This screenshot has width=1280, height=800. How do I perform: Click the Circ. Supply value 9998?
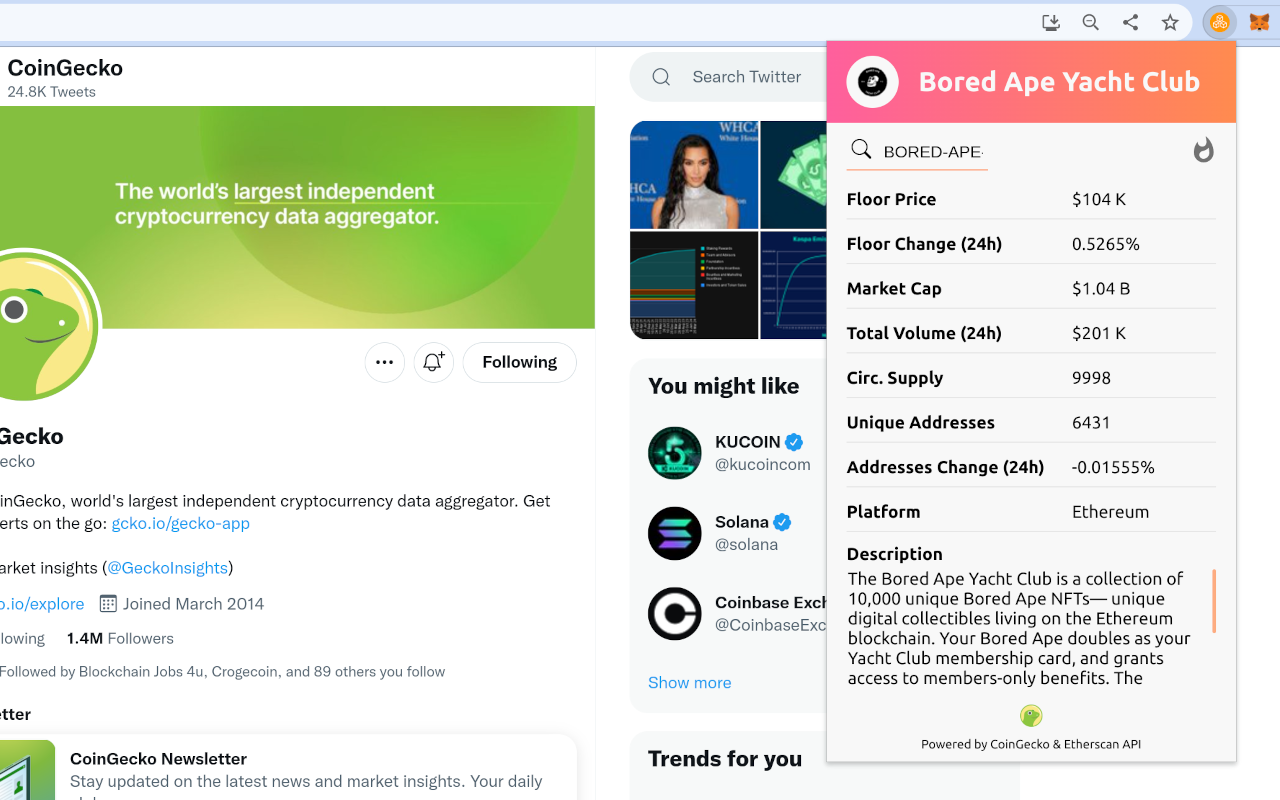[x=1091, y=378]
